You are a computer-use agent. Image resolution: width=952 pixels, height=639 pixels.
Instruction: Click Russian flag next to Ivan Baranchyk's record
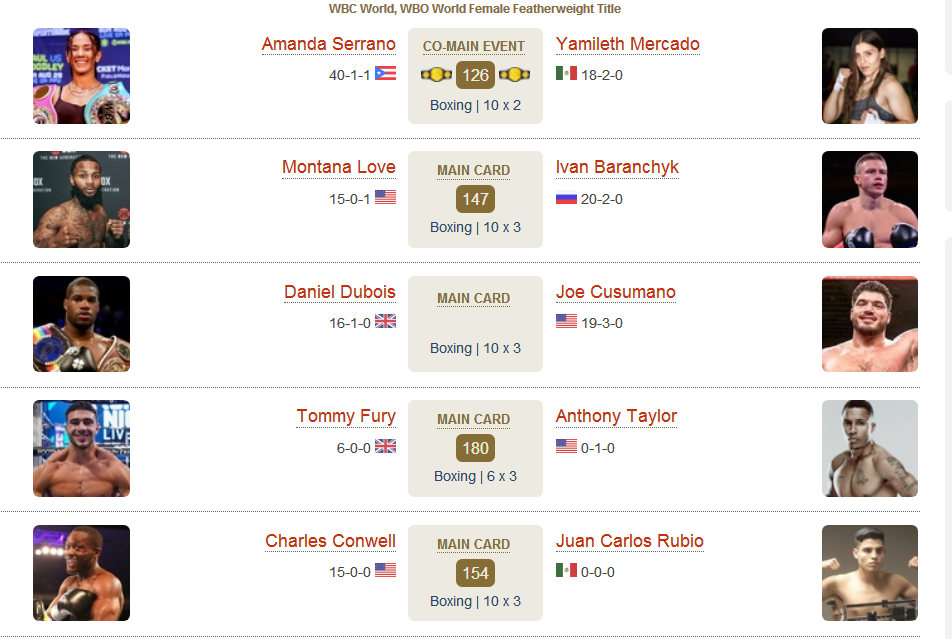pyautogui.click(x=566, y=198)
